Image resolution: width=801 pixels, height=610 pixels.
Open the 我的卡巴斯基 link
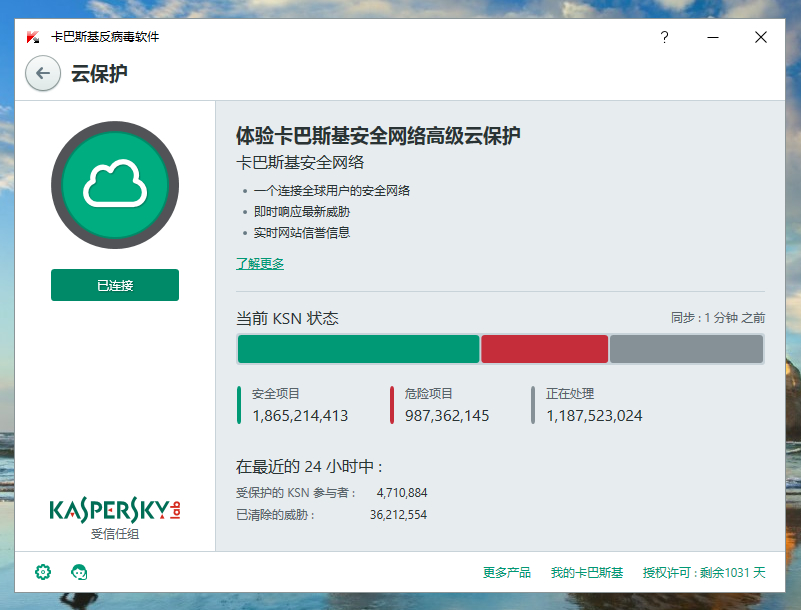[x=587, y=573]
